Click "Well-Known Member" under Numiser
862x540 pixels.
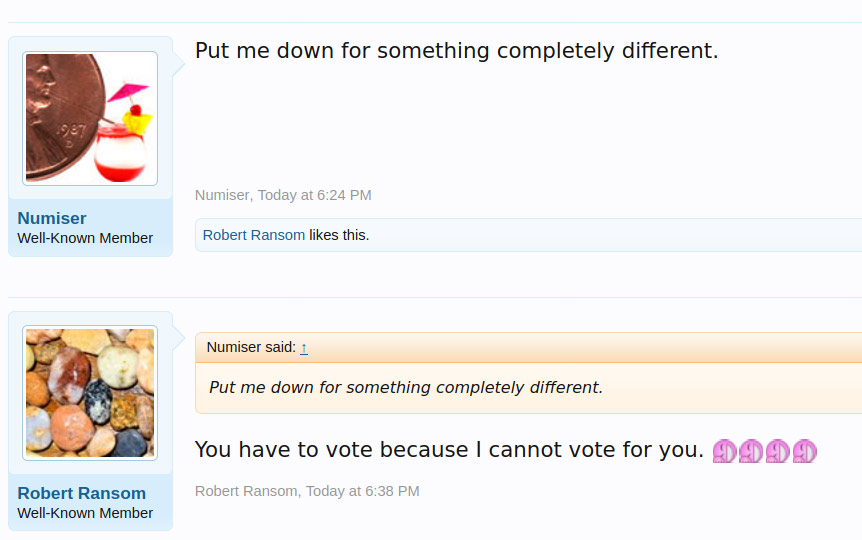[85, 238]
